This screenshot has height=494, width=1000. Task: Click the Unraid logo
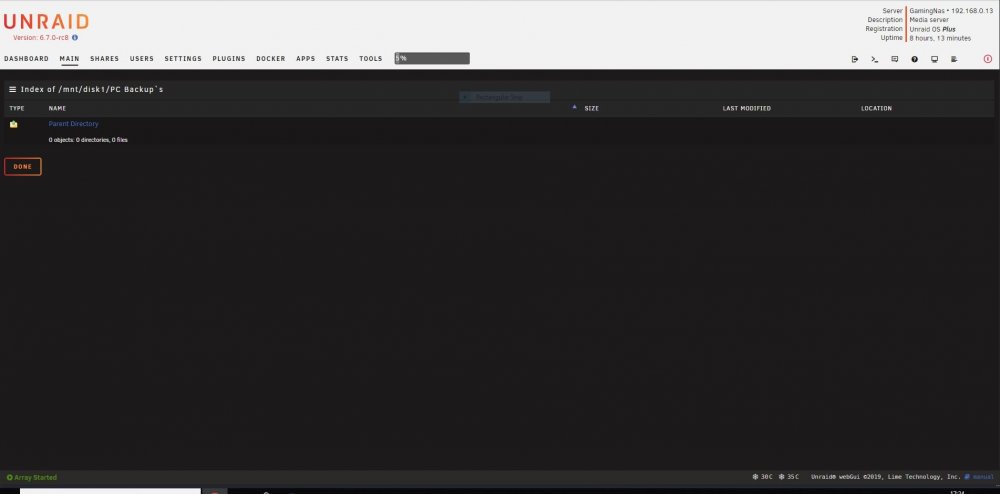coord(46,22)
